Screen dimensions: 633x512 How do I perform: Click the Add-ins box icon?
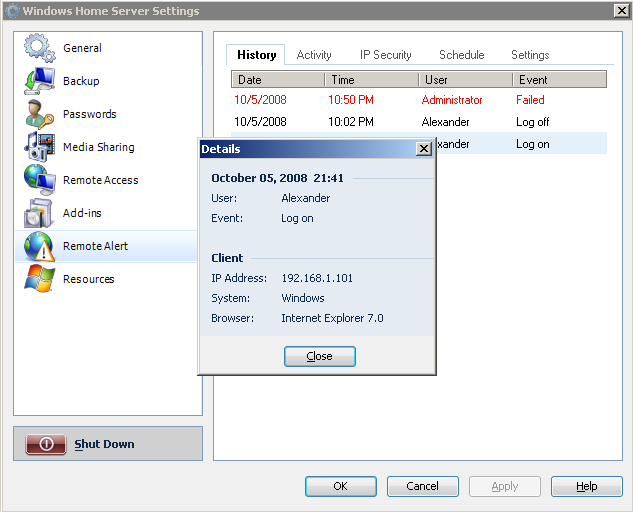pyautogui.click(x=38, y=213)
